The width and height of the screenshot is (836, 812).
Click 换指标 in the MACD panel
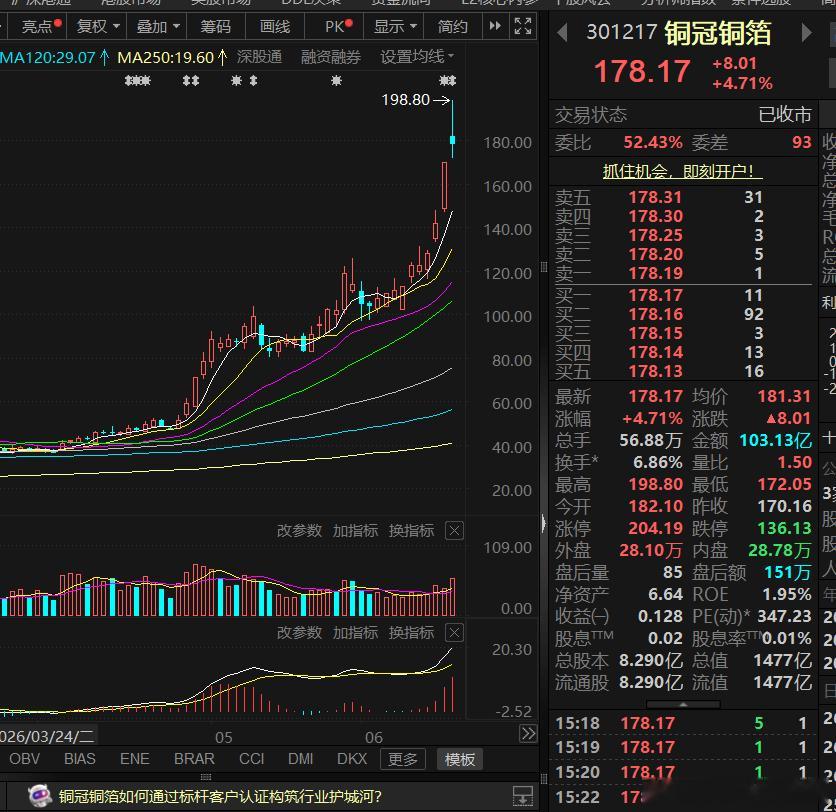411,632
